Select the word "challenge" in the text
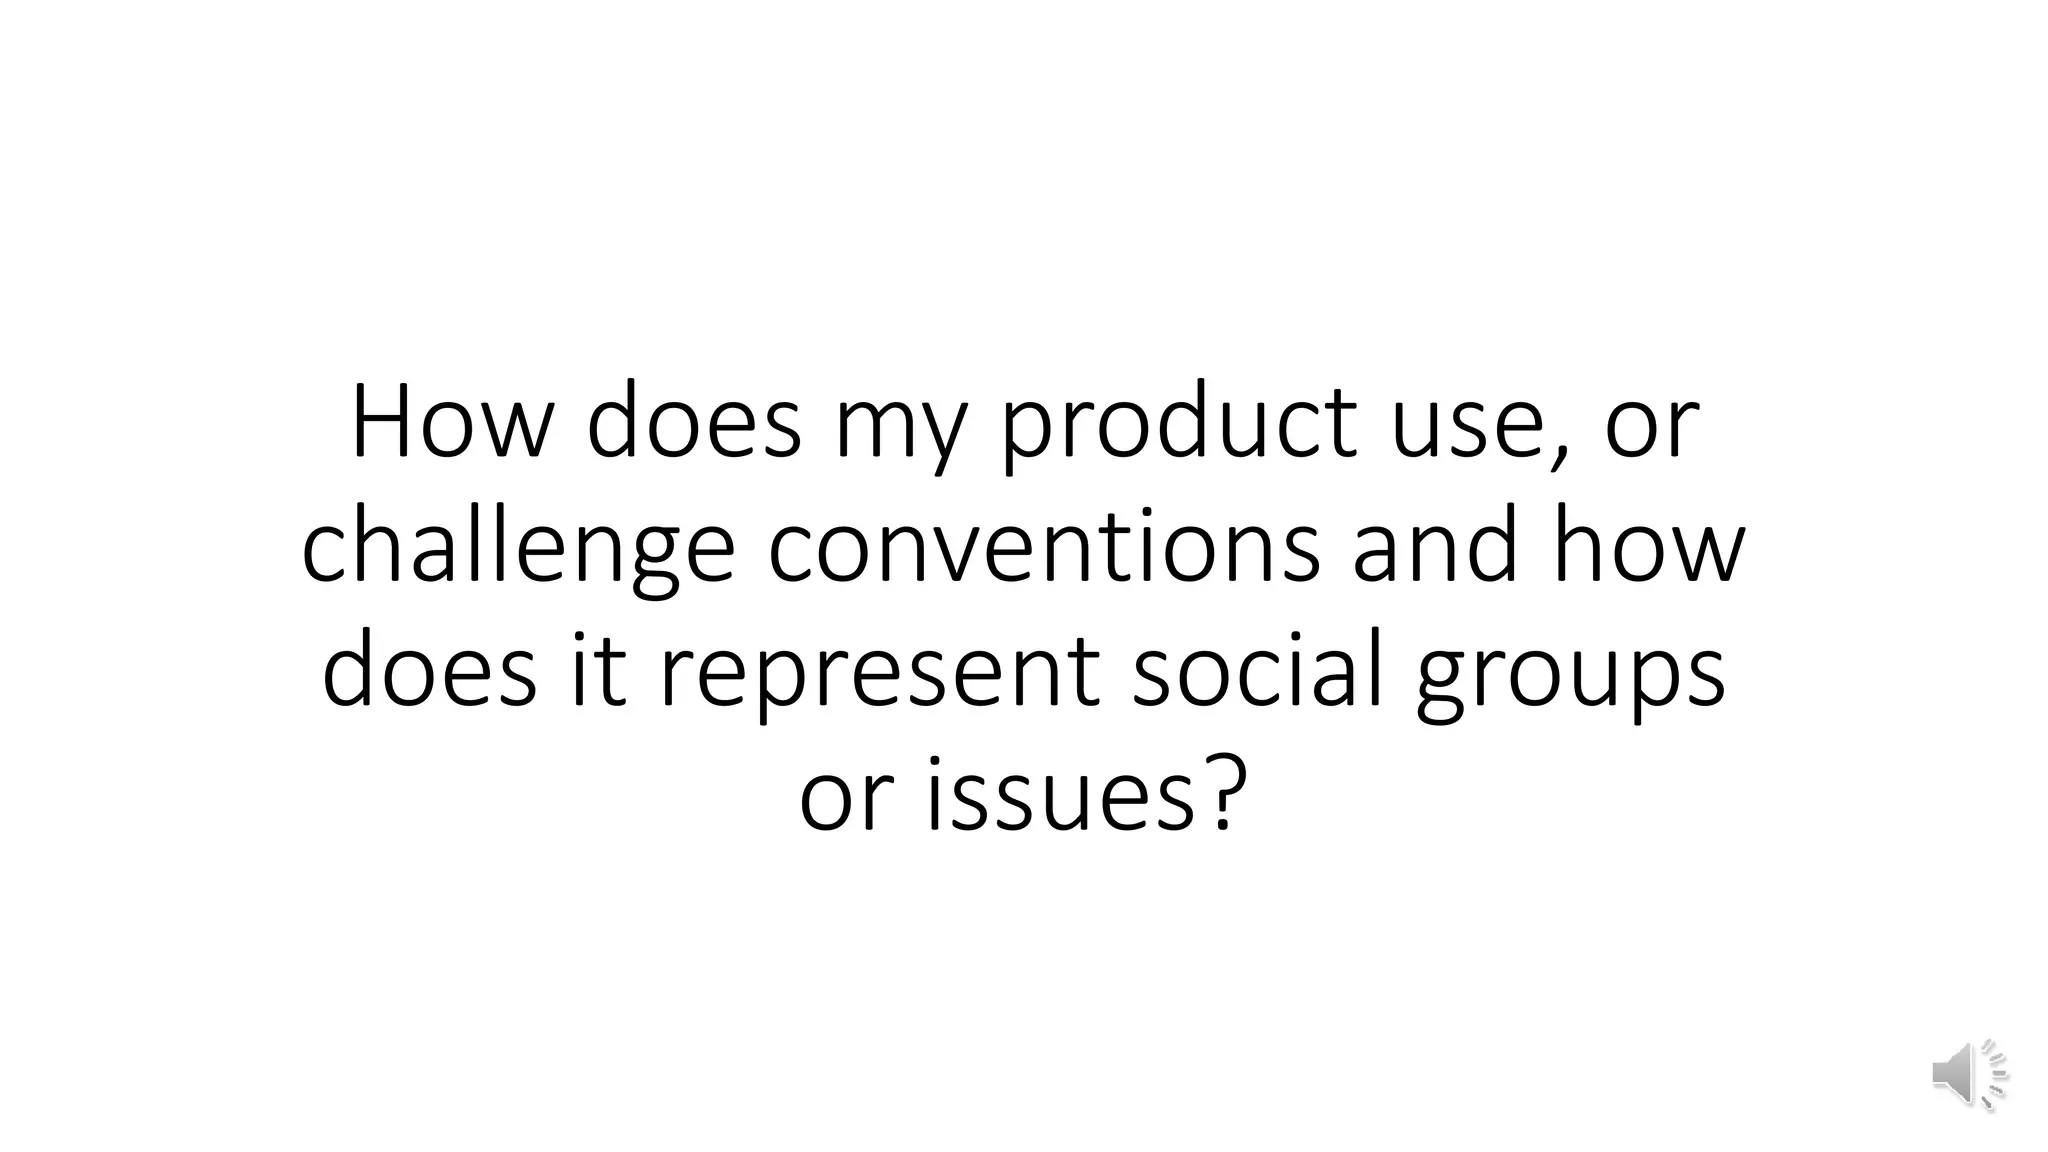Viewport: 2048px width, 1152px height. (519, 549)
